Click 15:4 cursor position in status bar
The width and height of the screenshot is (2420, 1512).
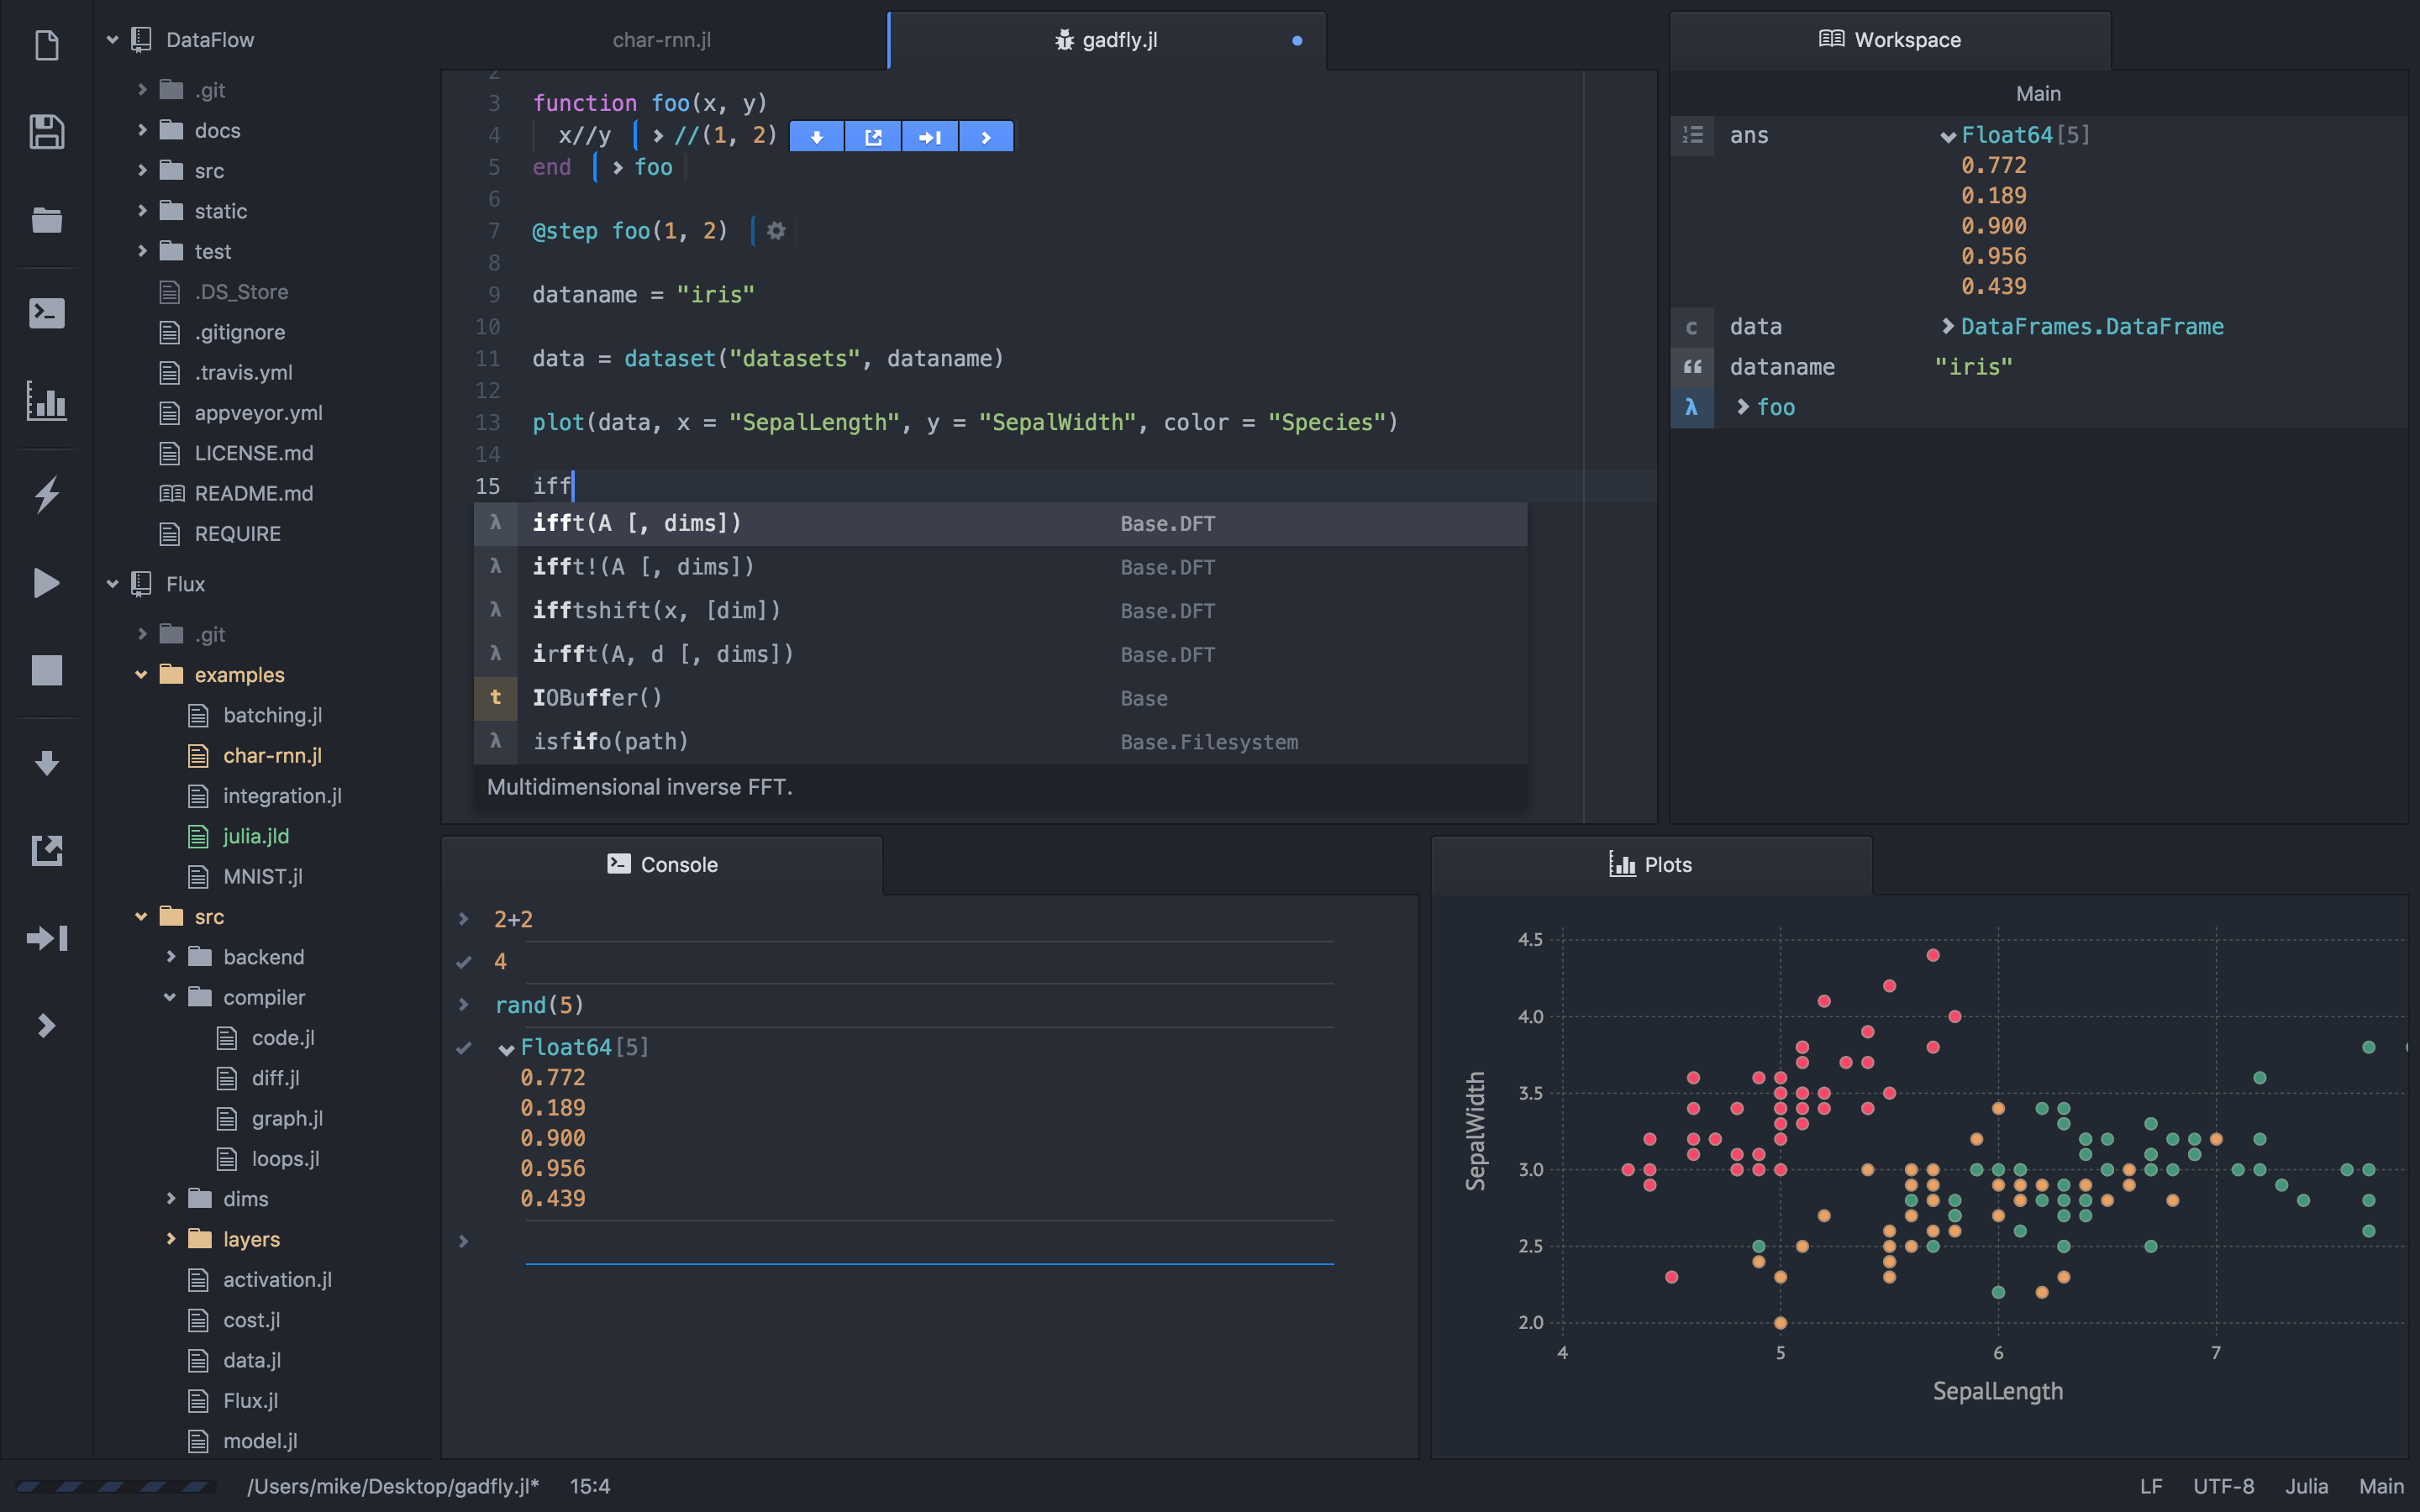pos(590,1486)
